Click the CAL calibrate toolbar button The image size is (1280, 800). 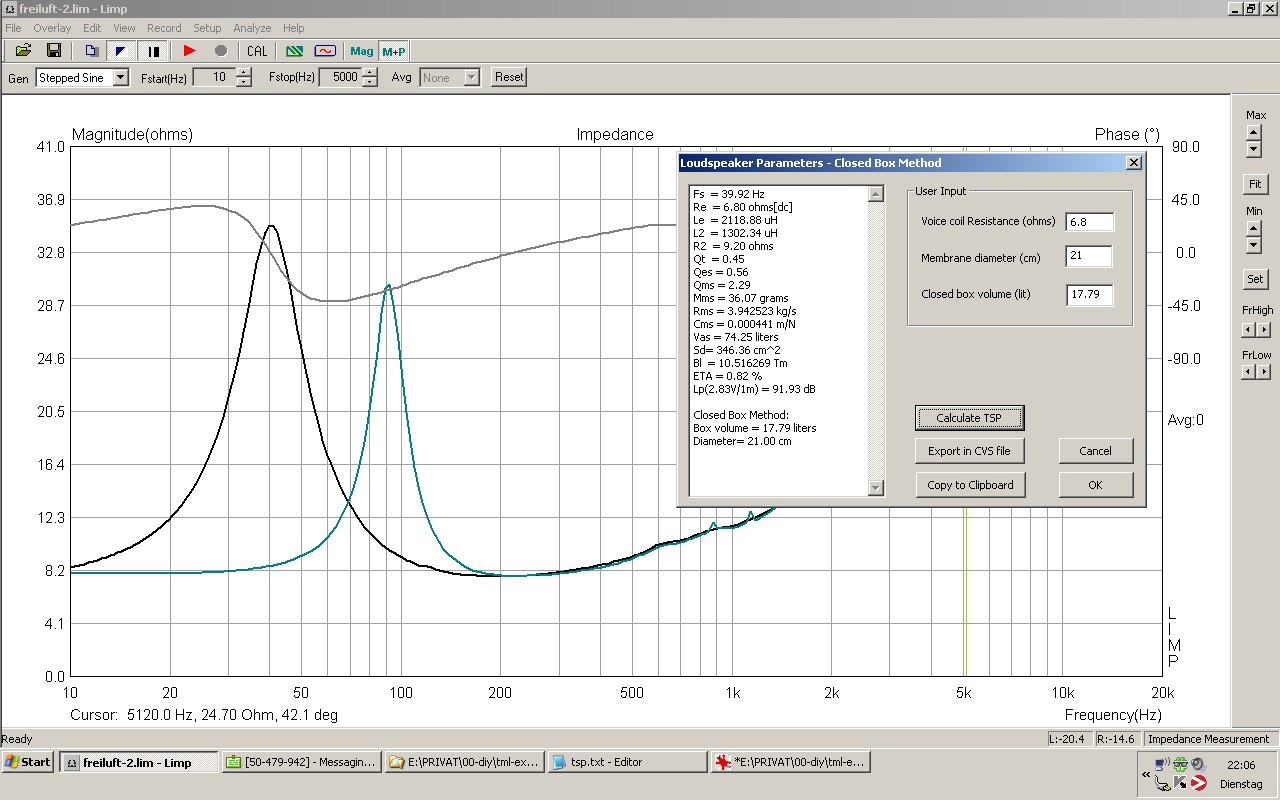[257, 51]
